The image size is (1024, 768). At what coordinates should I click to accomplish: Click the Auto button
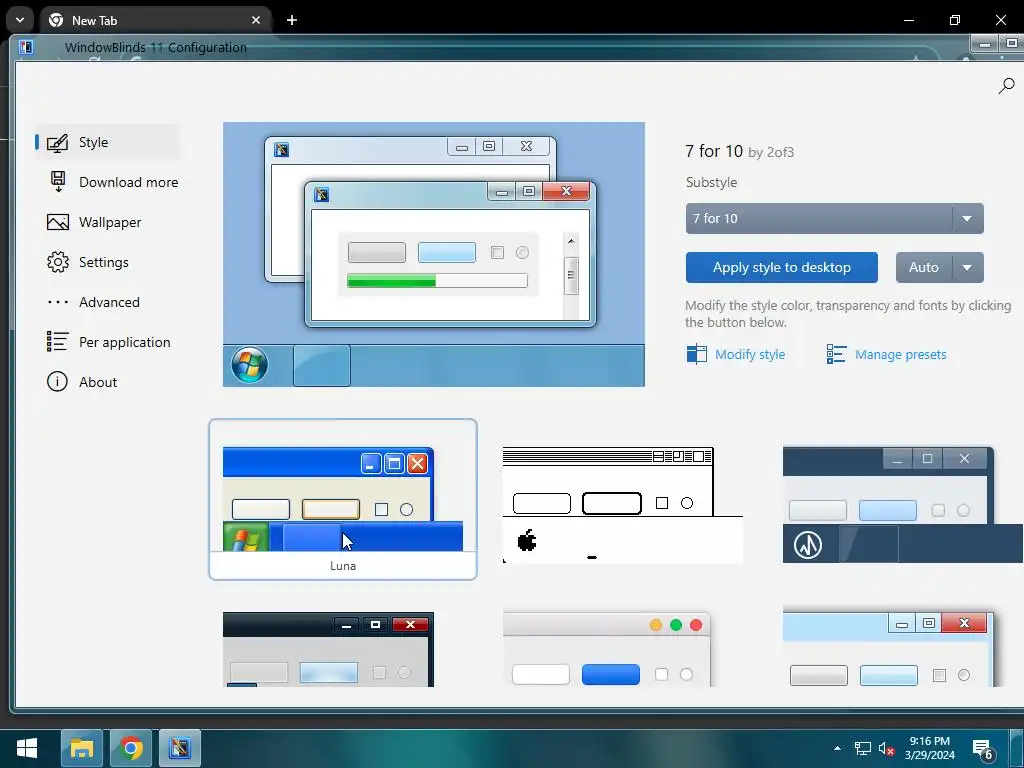[x=924, y=267]
